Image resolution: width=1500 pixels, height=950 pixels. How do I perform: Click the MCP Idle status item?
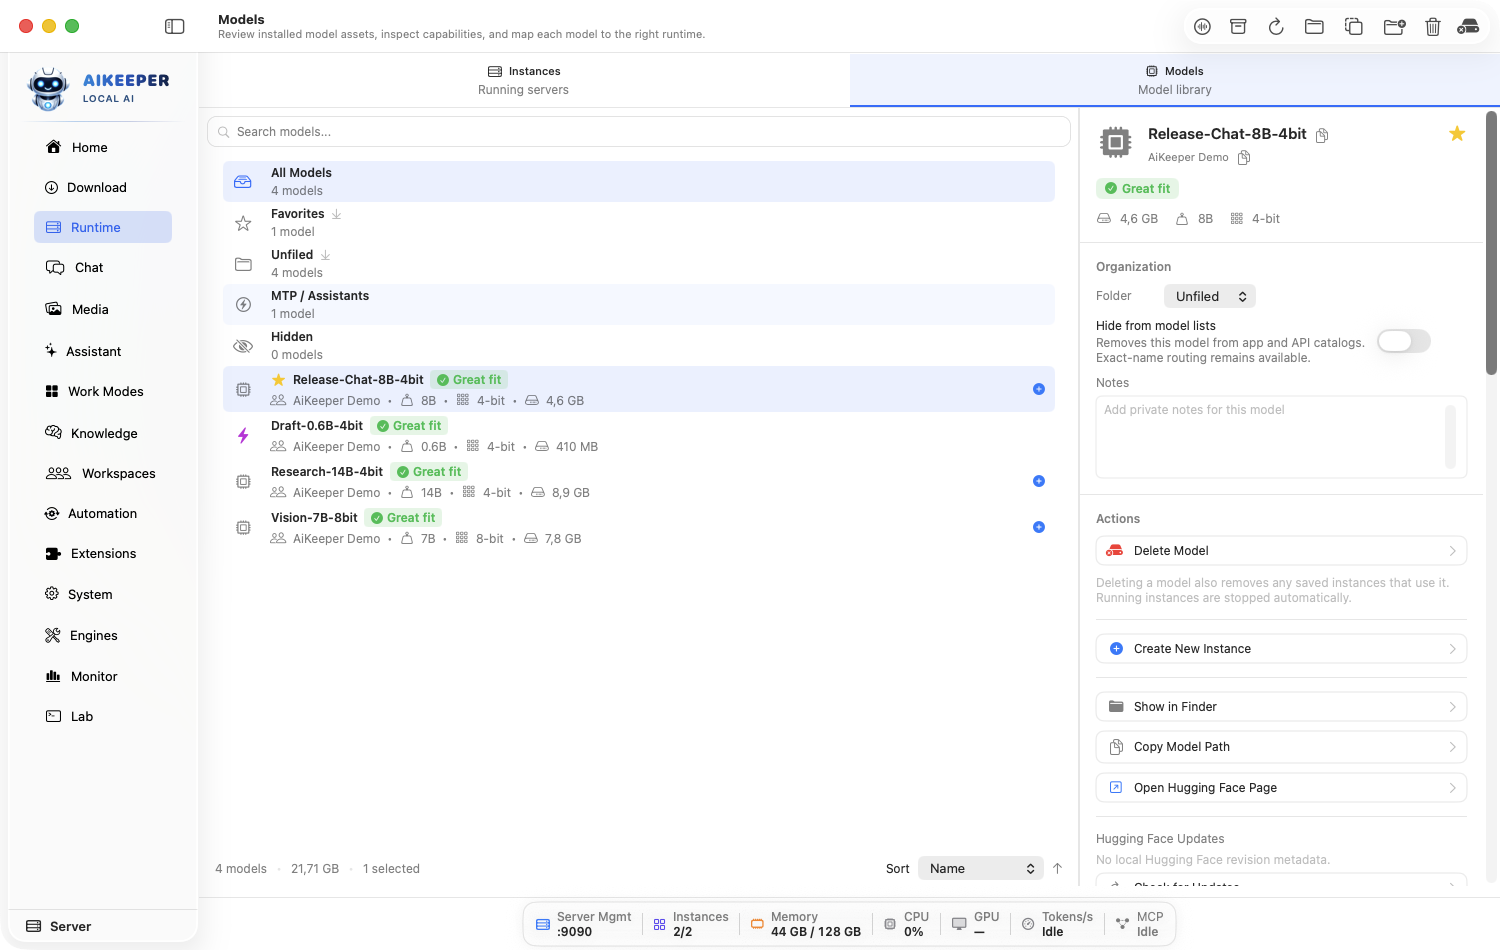(1139, 924)
